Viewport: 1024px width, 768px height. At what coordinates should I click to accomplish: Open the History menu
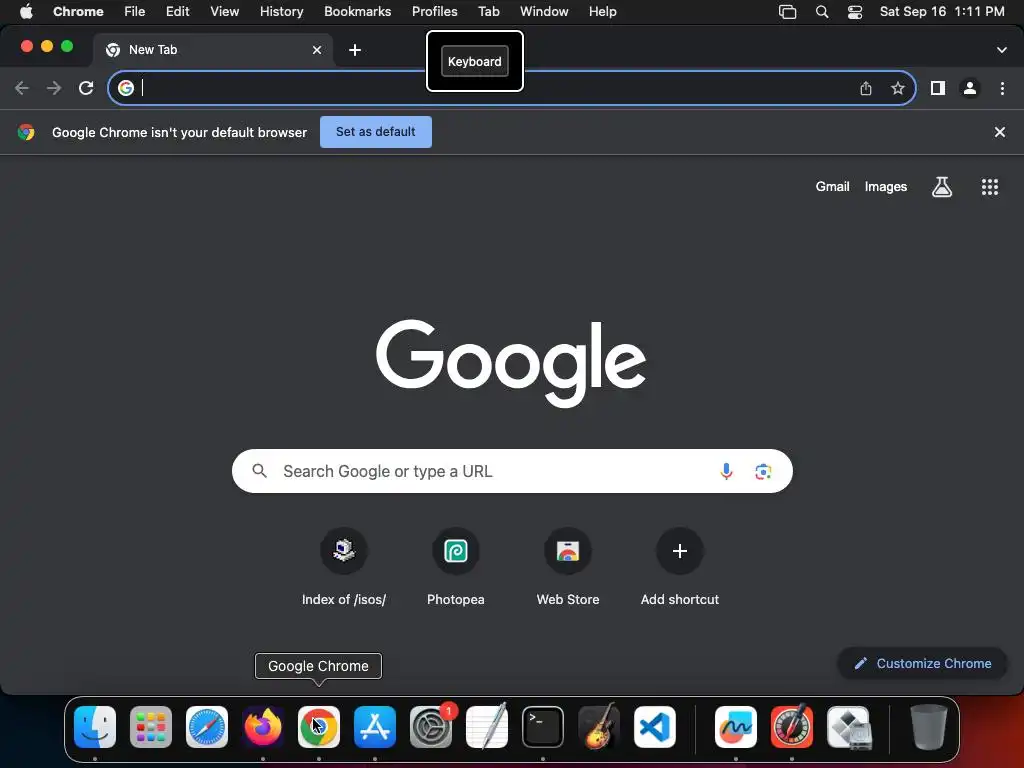point(281,12)
